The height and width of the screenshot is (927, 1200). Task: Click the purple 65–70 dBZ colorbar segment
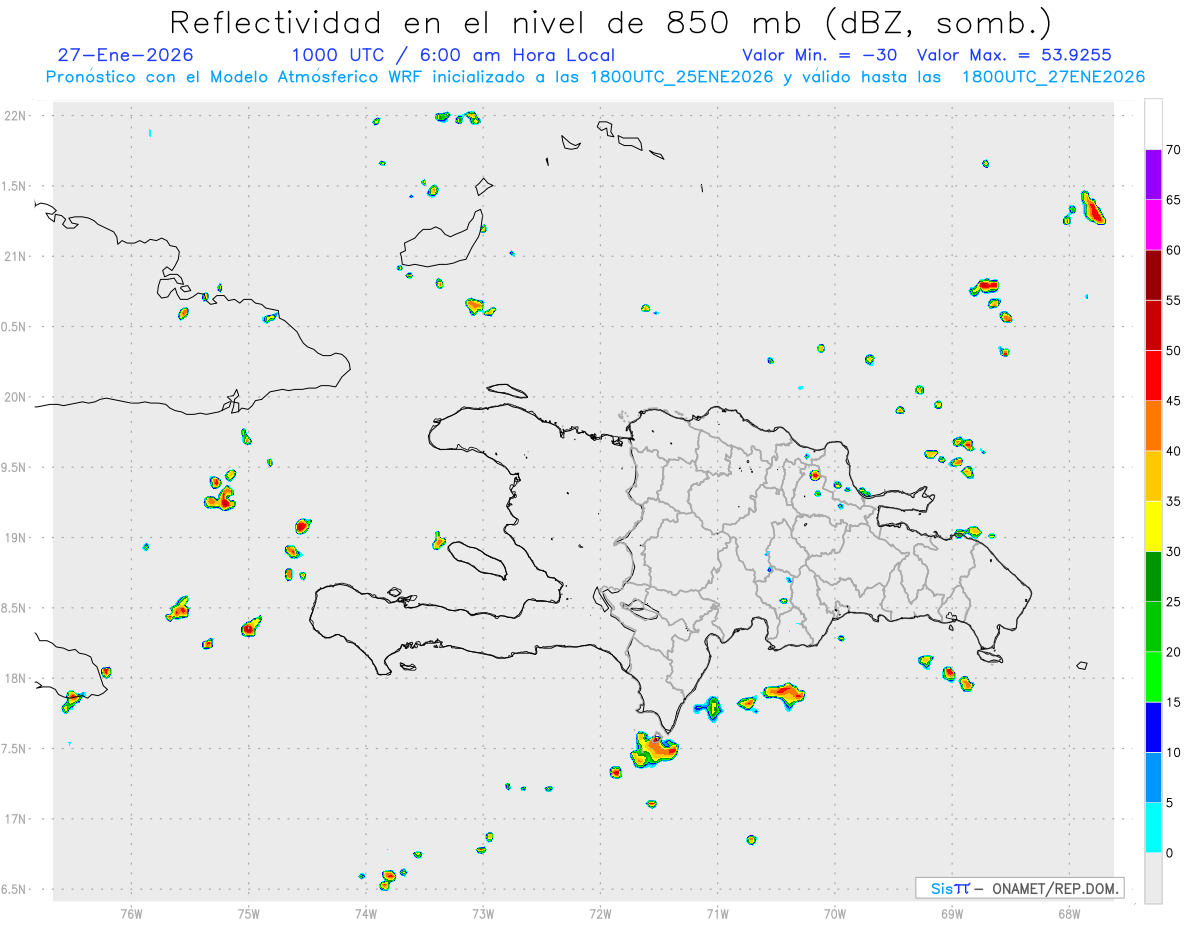[x=1153, y=175]
